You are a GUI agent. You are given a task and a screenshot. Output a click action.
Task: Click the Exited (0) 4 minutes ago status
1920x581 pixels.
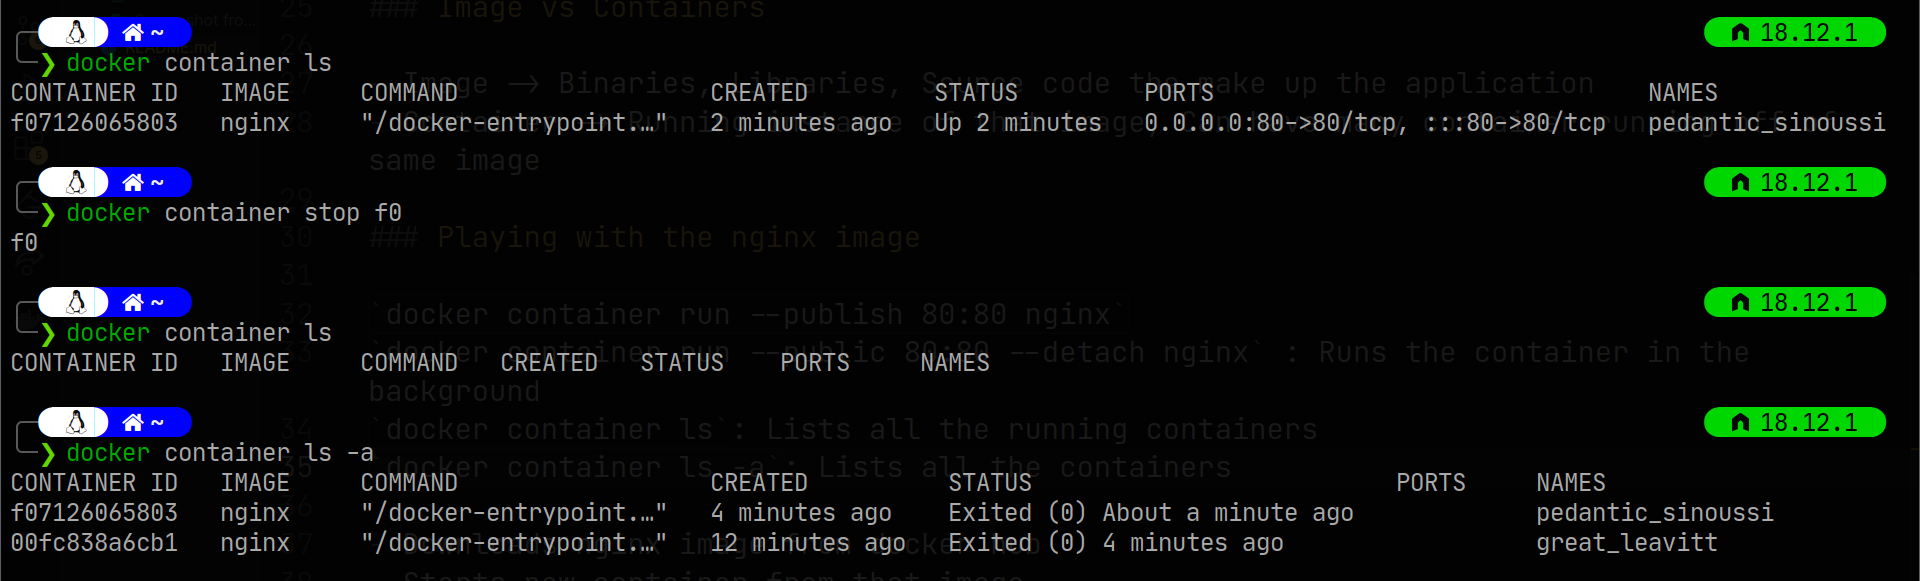point(1115,543)
